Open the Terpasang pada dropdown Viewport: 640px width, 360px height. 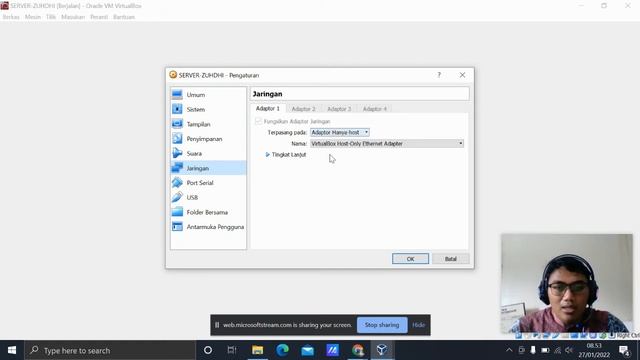pyautogui.click(x=340, y=132)
